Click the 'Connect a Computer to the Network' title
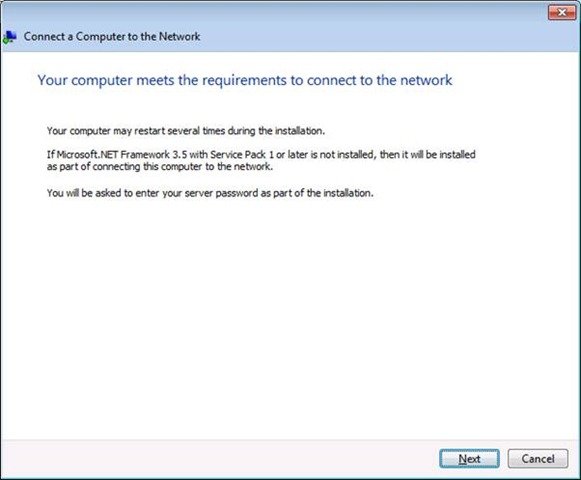 [x=112, y=36]
